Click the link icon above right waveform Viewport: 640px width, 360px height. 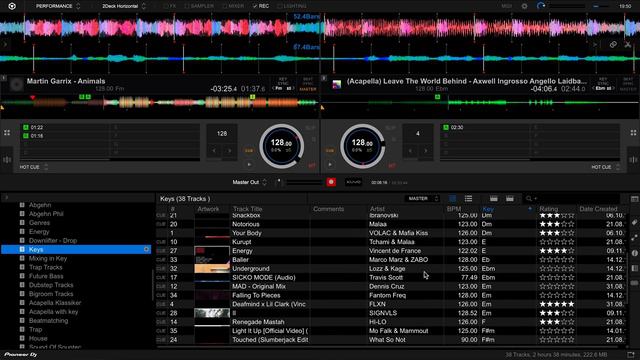[x=613, y=44]
